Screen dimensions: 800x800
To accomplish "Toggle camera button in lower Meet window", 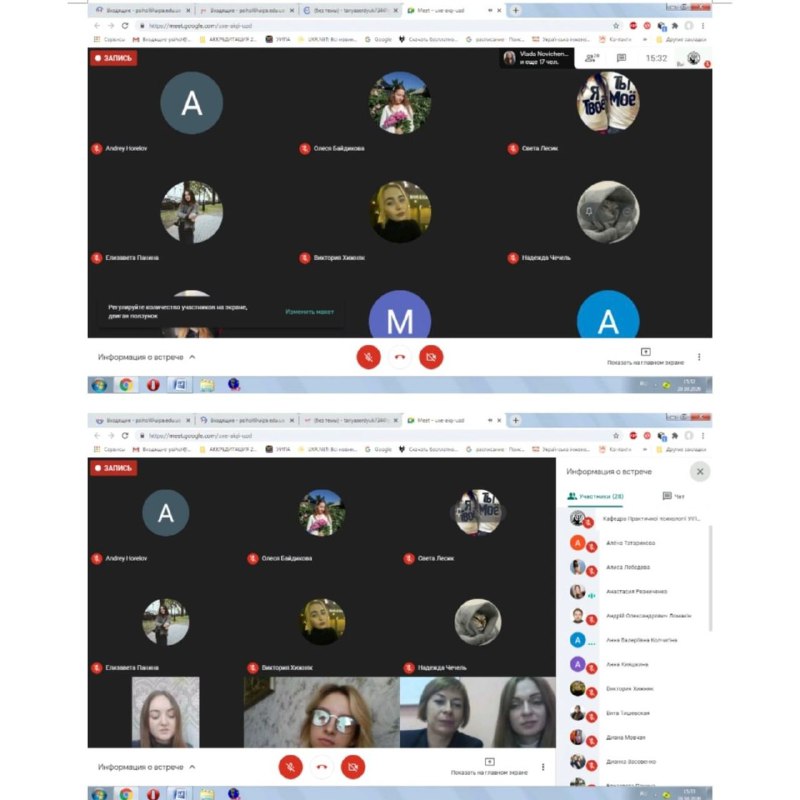I will (x=353, y=767).
